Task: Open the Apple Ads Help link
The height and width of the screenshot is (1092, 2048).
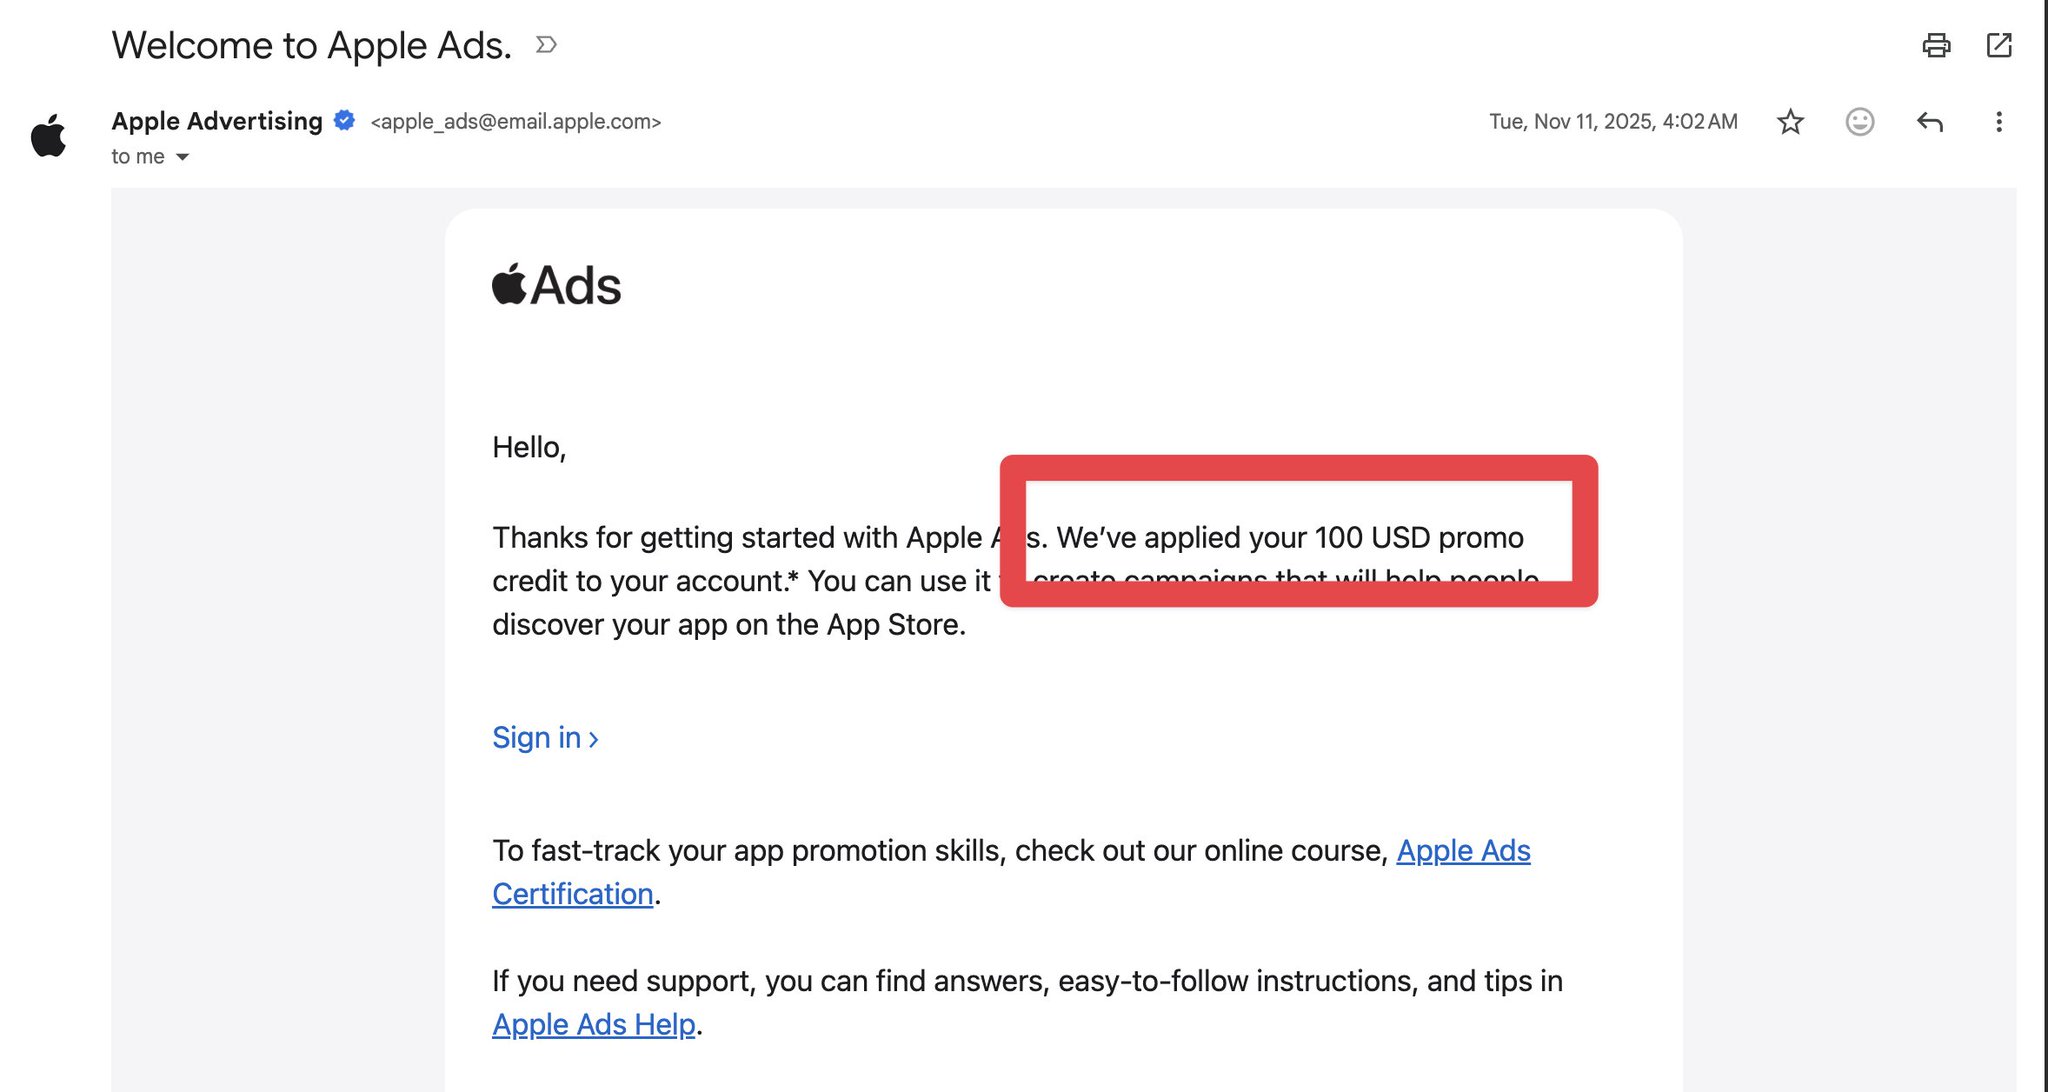Action: (x=594, y=1025)
